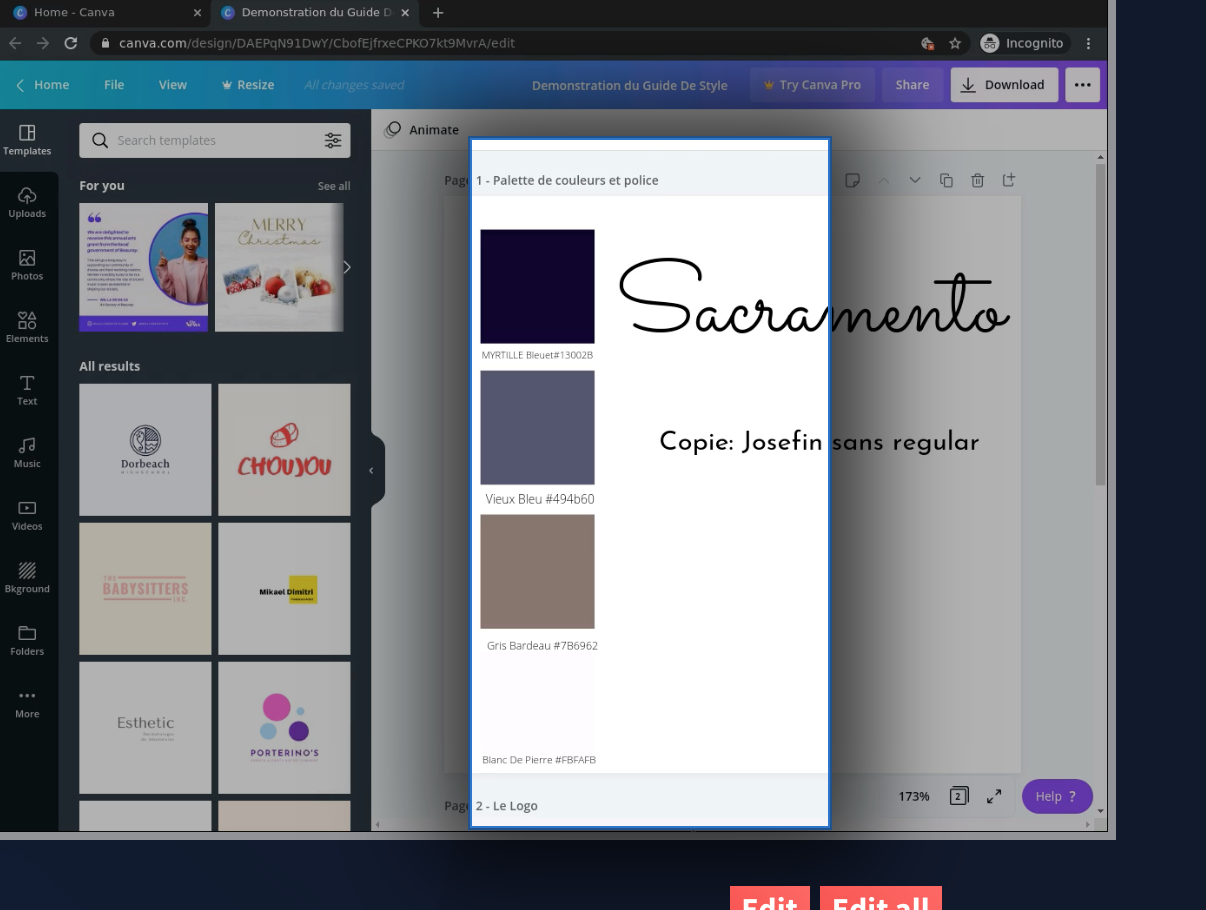Open the More sidebar options
This screenshot has height=910, width=1206.
coord(27,702)
